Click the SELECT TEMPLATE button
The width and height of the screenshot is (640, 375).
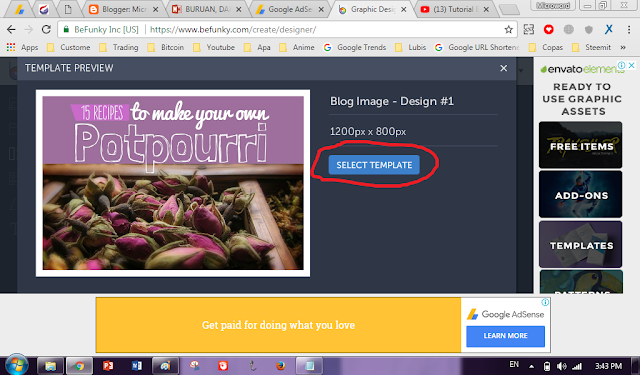(x=374, y=165)
